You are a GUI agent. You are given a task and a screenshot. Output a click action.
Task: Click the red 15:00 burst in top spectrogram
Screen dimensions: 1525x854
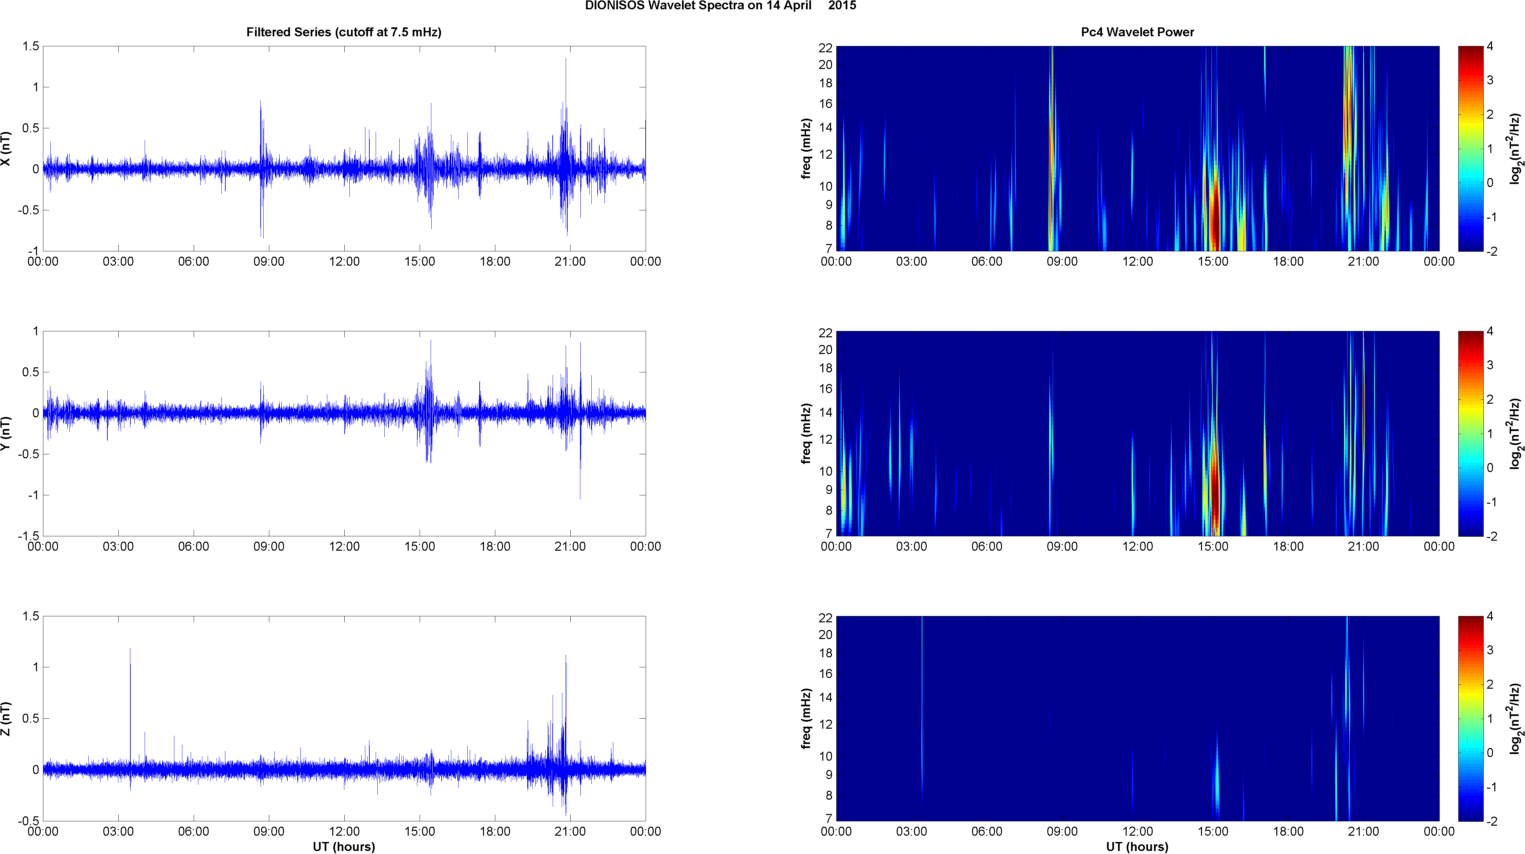pyautogui.click(x=1213, y=212)
